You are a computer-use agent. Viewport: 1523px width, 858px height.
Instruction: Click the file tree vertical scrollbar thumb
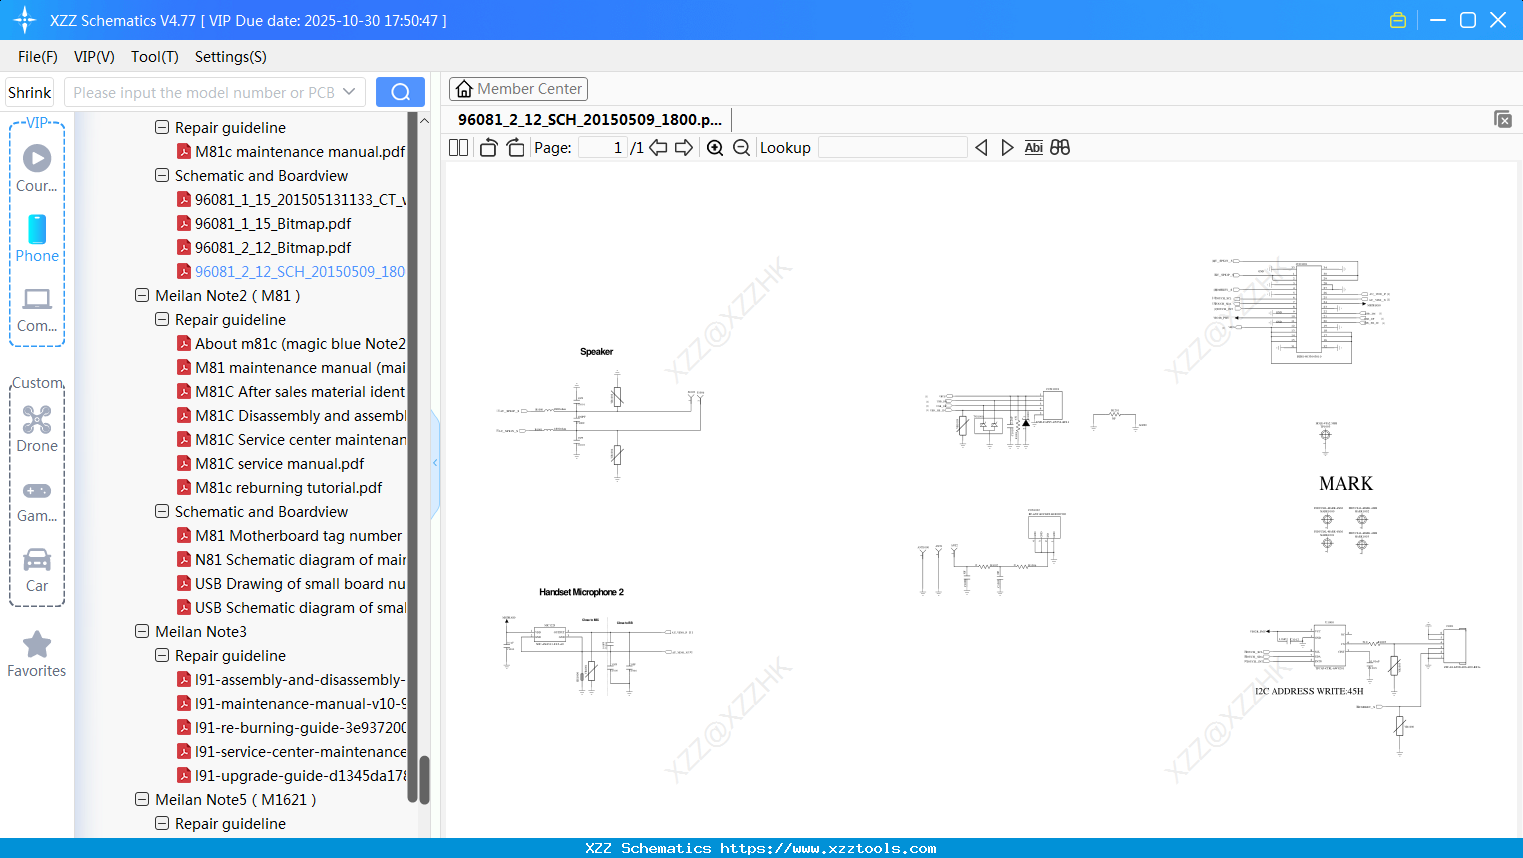tap(424, 779)
